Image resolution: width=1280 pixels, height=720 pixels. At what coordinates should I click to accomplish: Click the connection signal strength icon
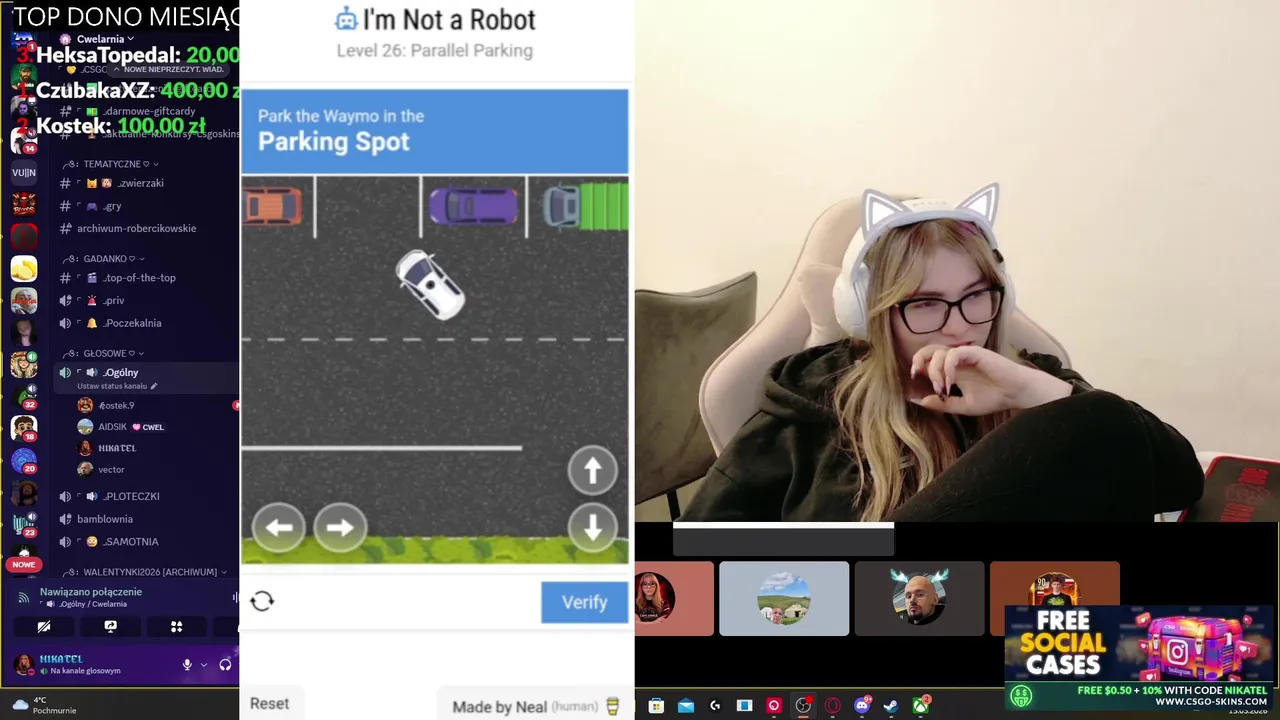coord(22,597)
